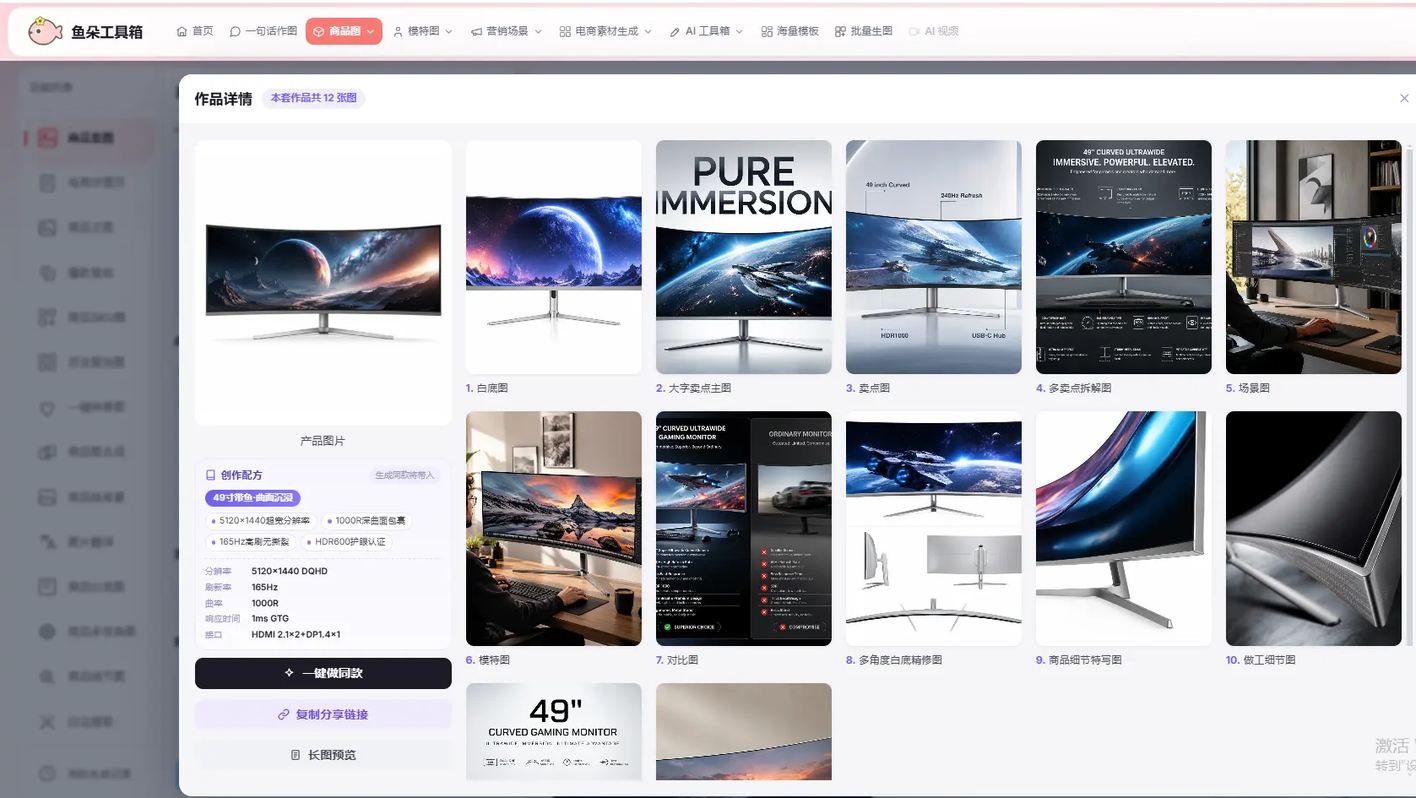The height and width of the screenshot is (798, 1416).
Task: Click the template icon of 海量模板
Action: (767, 32)
